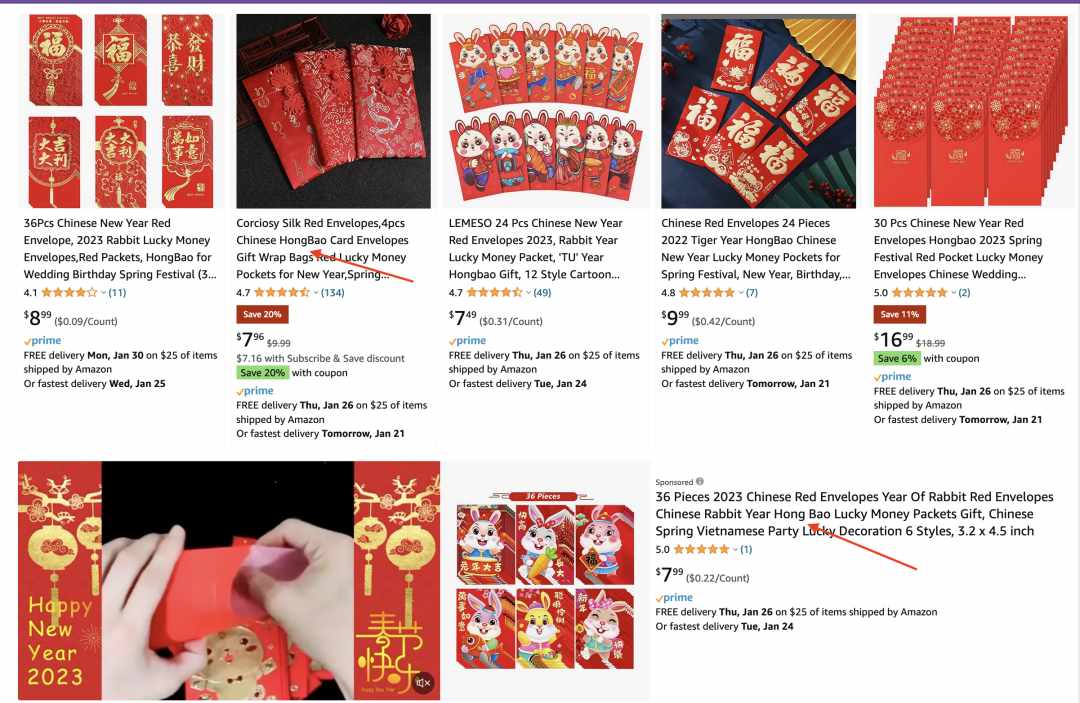Open the sponsored 36 Pieces 2023 Rabbit envelopes title
The width and height of the screenshot is (1080, 703).
pyautogui.click(x=854, y=514)
